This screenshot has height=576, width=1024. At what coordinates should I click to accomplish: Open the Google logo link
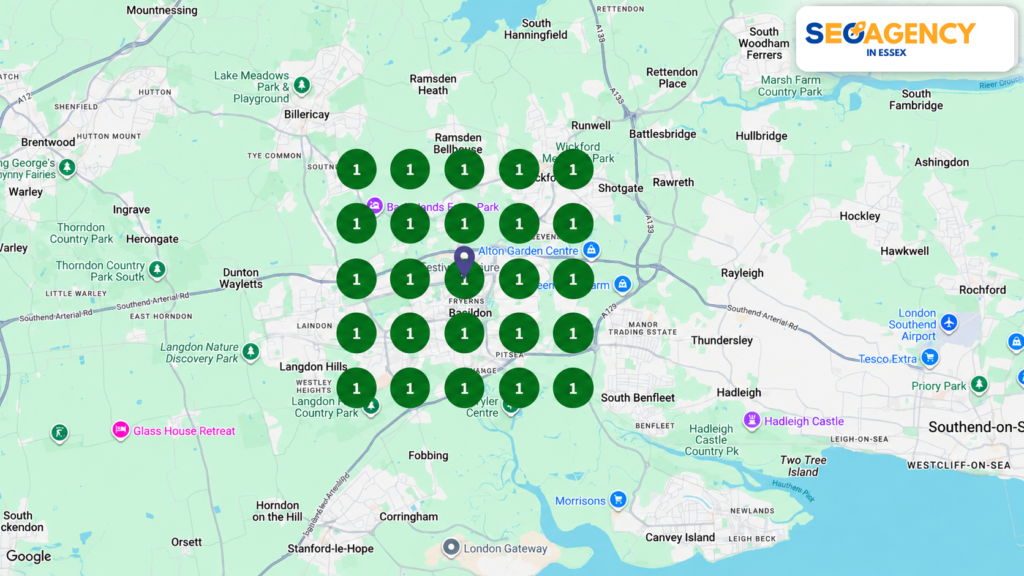pyautogui.click(x=29, y=556)
